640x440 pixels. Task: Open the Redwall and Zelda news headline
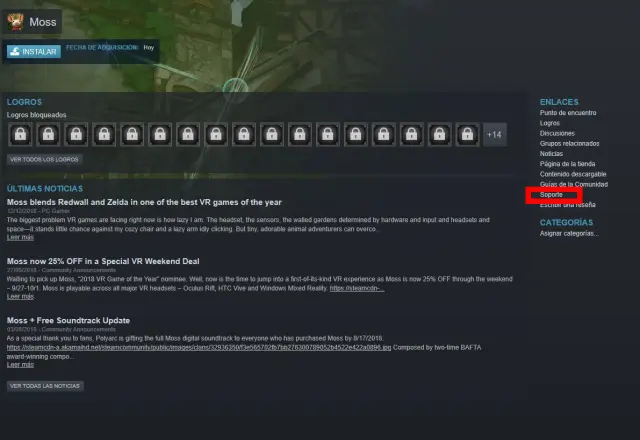tap(144, 202)
